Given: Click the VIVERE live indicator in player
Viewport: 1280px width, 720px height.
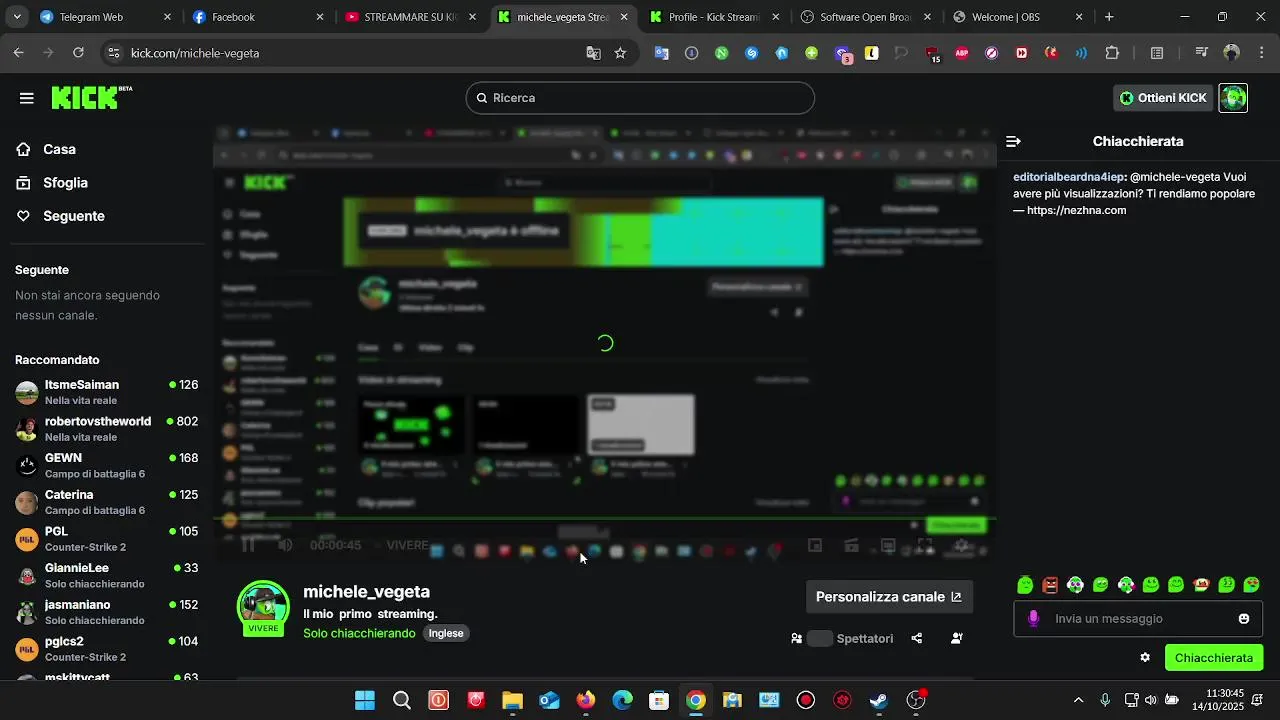Looking at the screenshot, I should pos(407,545).
